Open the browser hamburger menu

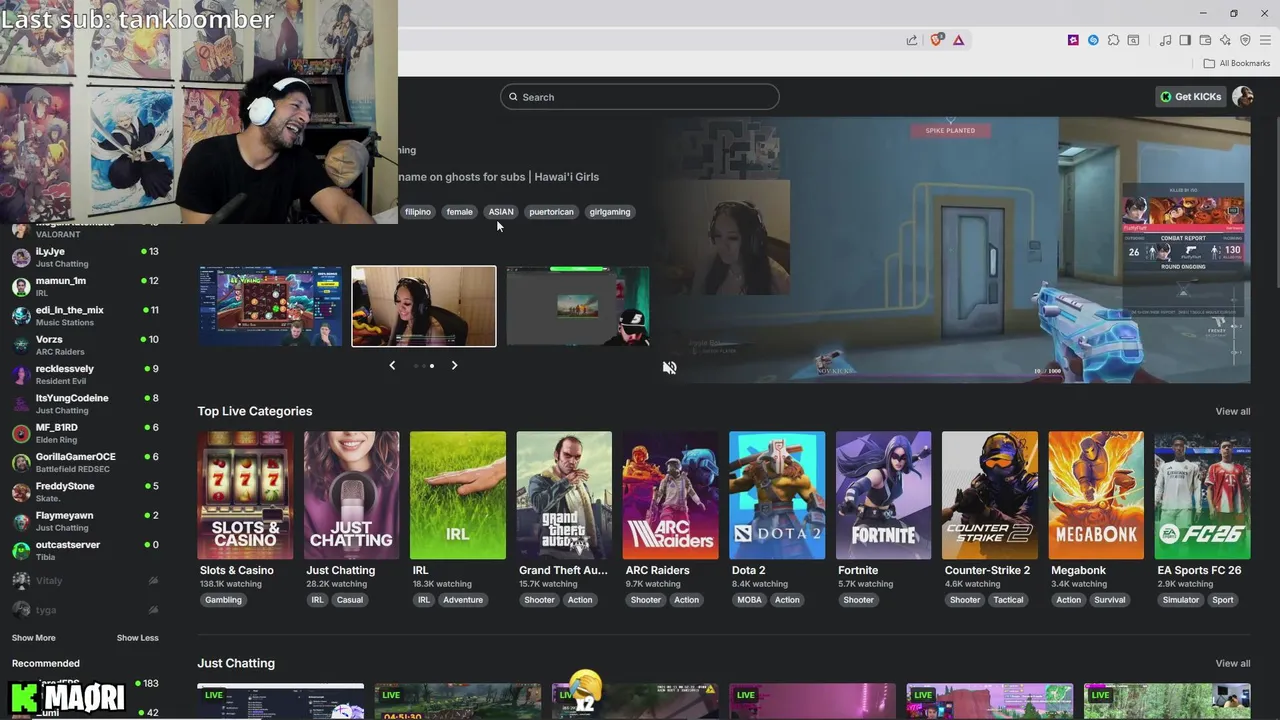(1265, 40)
